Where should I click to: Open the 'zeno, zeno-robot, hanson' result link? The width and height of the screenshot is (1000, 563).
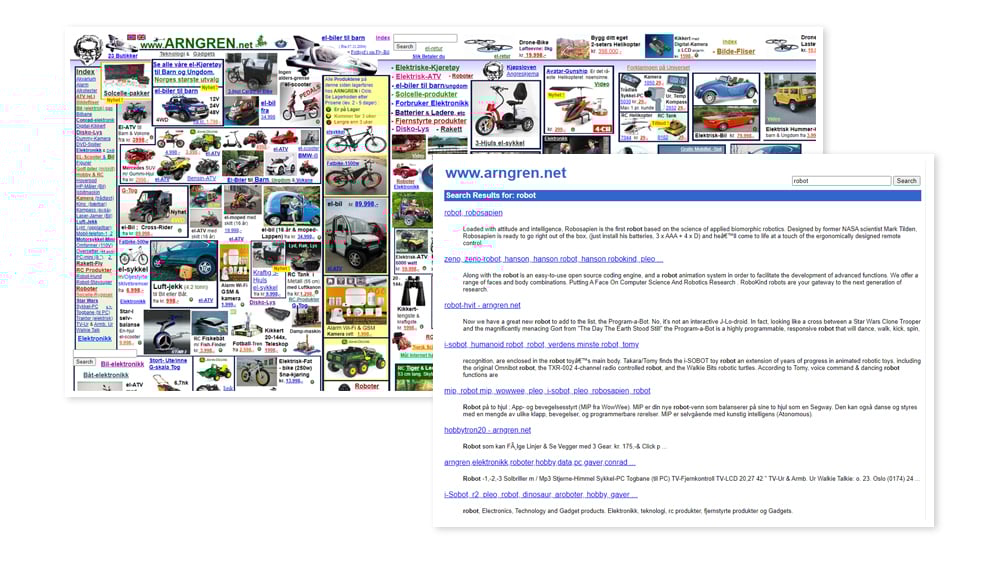pyautogui.click(x=554, y=259)
